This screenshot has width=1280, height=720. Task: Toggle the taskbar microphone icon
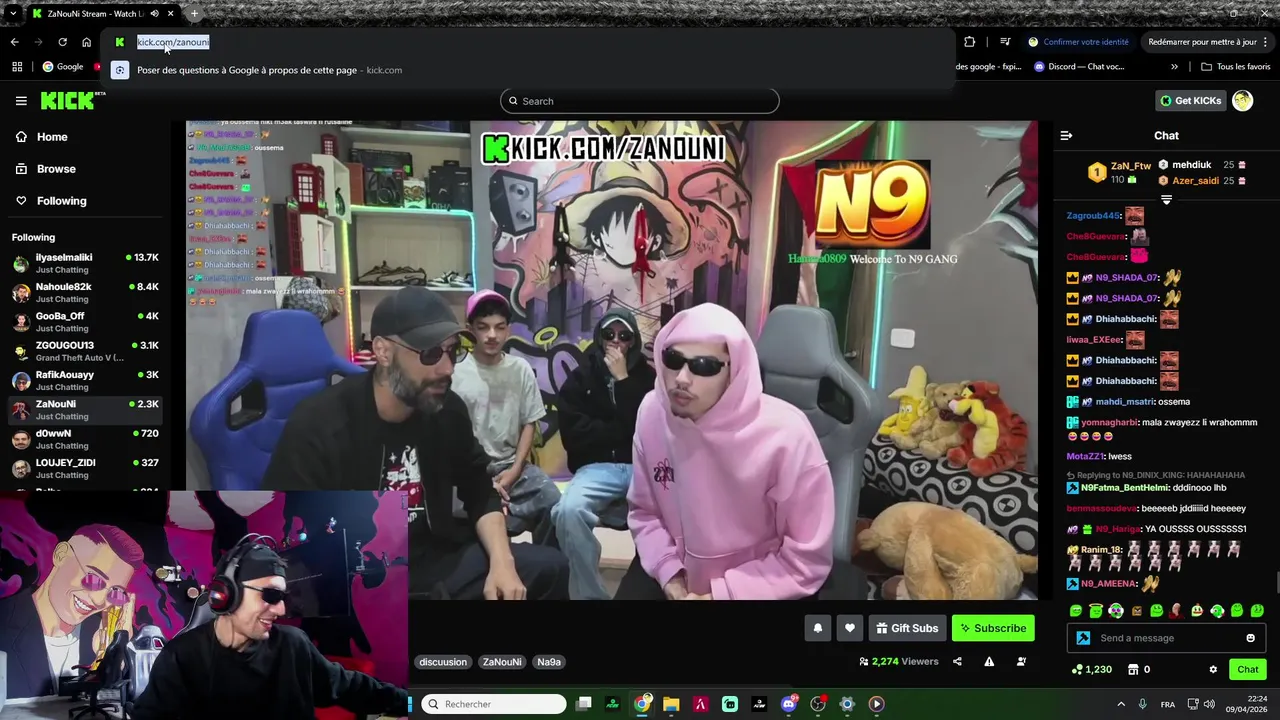coord(1142,704)
